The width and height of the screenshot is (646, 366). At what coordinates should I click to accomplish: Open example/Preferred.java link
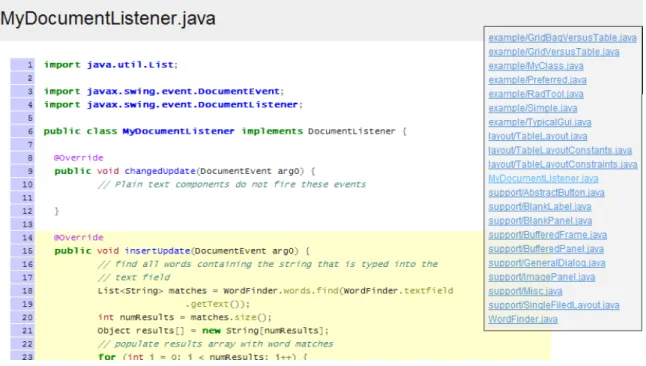point(537,80)
